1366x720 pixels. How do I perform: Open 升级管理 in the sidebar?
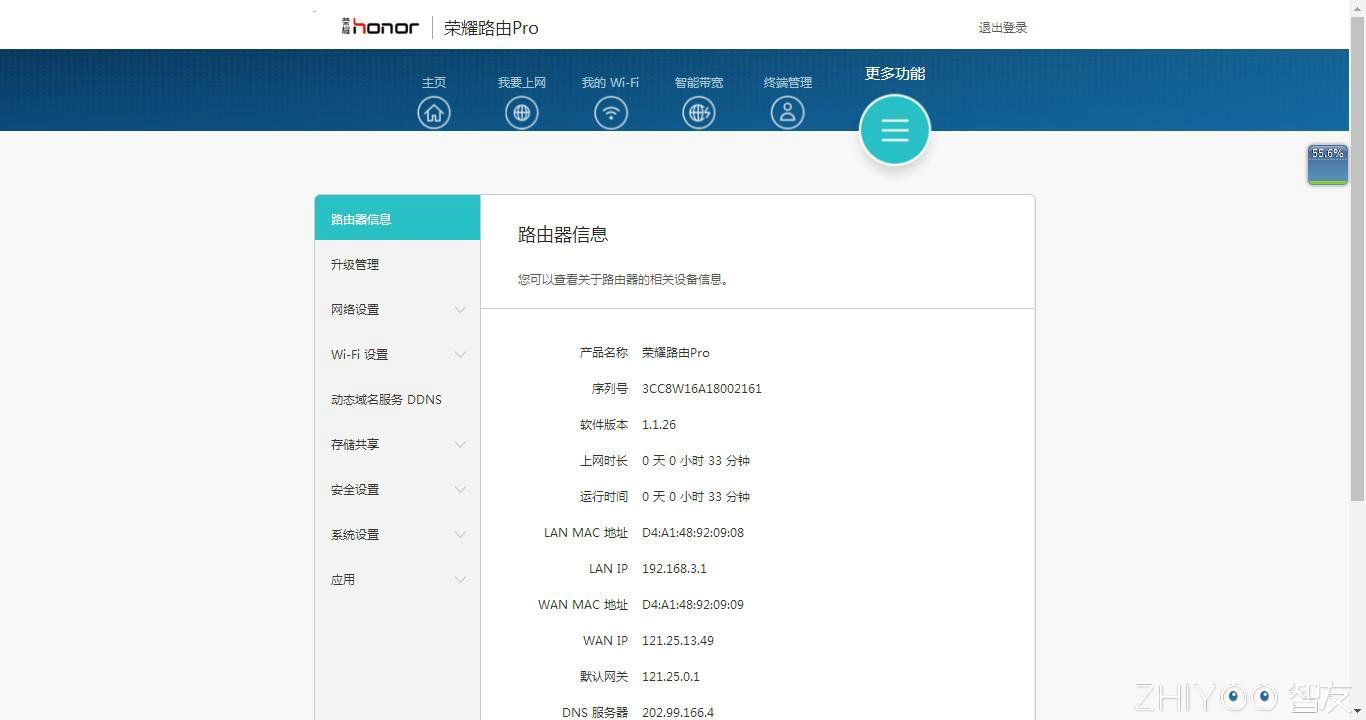[397, 264]
